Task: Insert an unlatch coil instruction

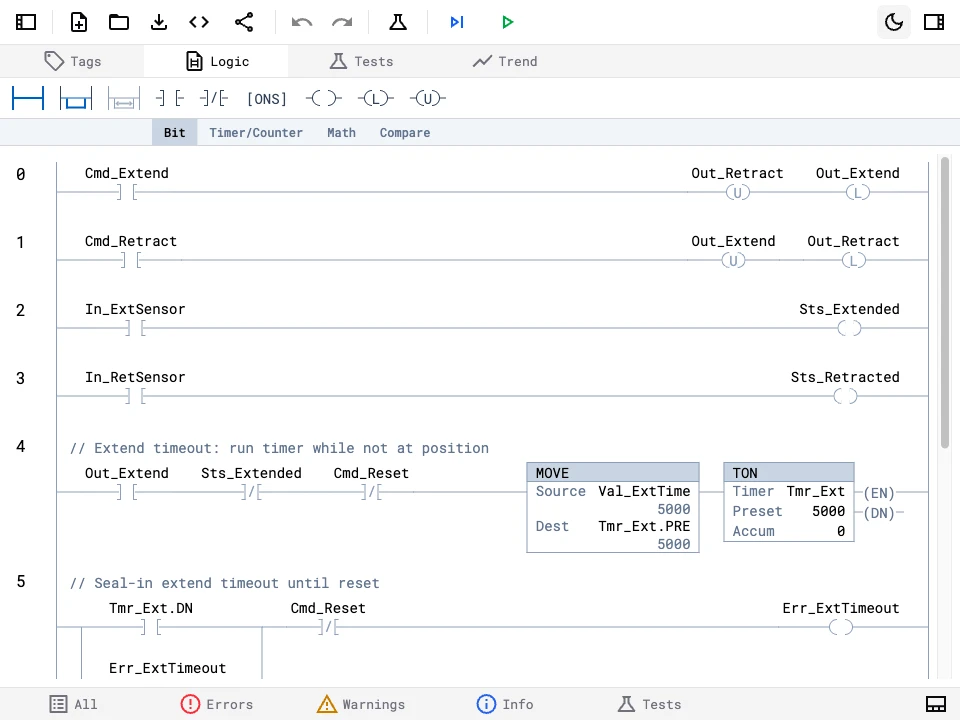Action: [x=427, y=98]
